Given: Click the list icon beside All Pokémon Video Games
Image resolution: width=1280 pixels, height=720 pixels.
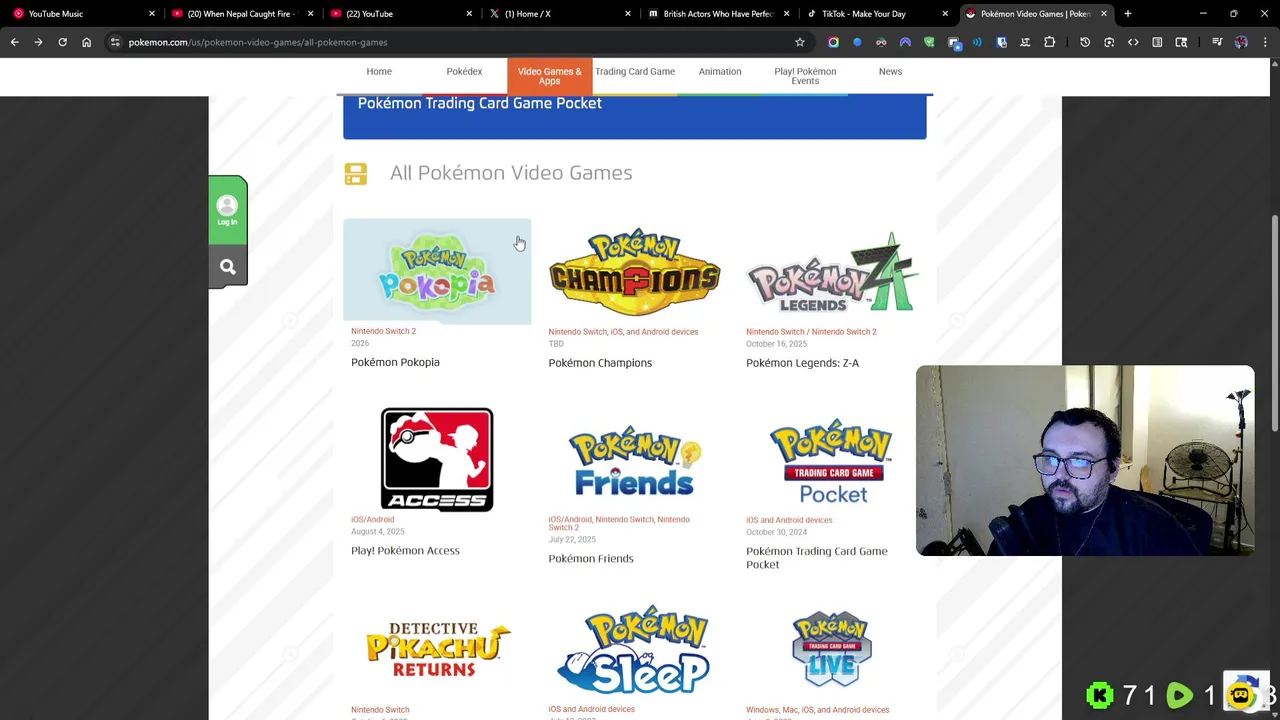Looking at the screenshot, I should coord(356,173).
